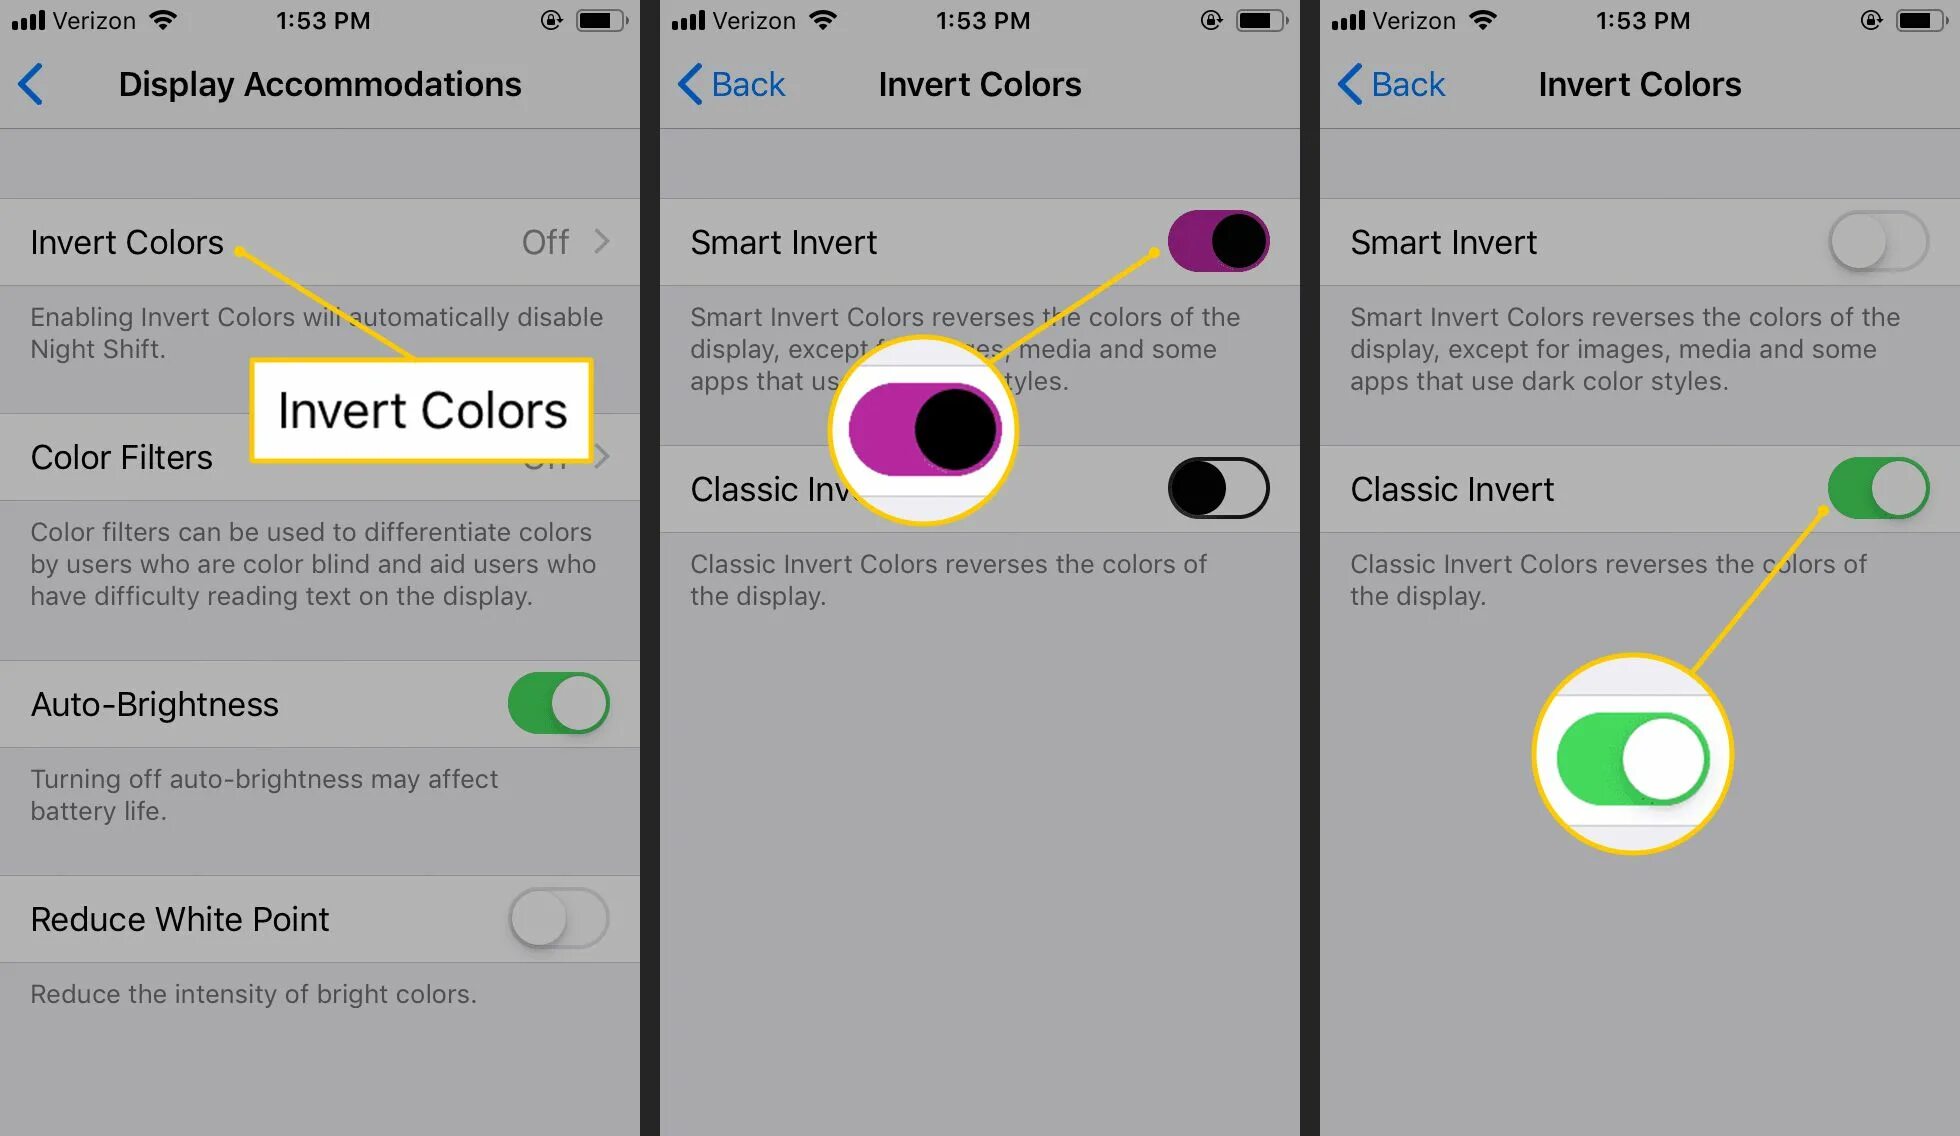
Task: Toggle Smart Invert switch on middle screen
Action: [1217, 242]
